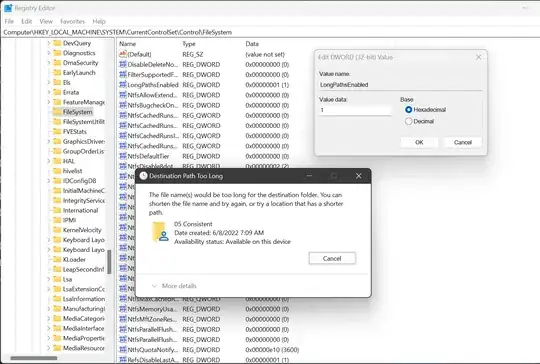Image resolution: width=540 pixels, height=364 pixels.
Task: Minimize the Destination Path Too Long dialog
Action: 309,176
